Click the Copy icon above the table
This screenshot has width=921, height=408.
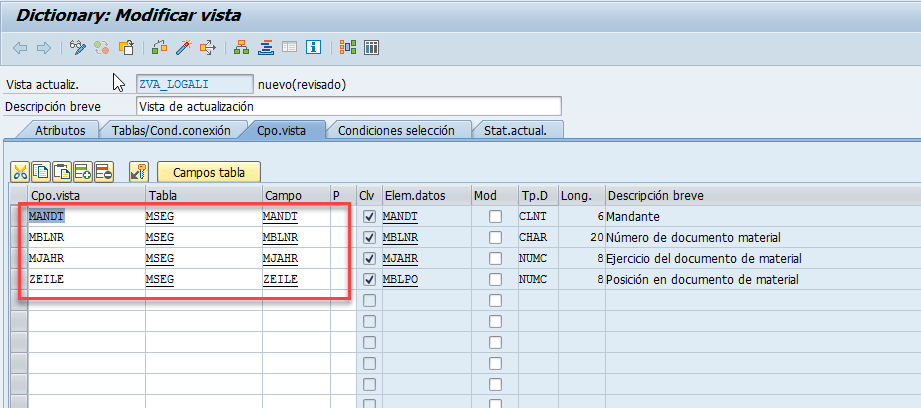[41, 172]
